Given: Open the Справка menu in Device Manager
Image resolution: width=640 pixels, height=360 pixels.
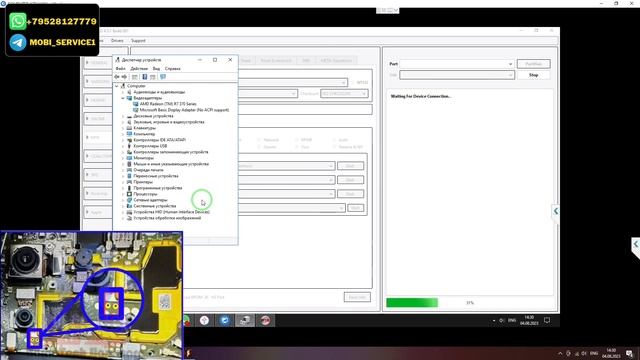Looking at the screenshot, I should point(173,69).
